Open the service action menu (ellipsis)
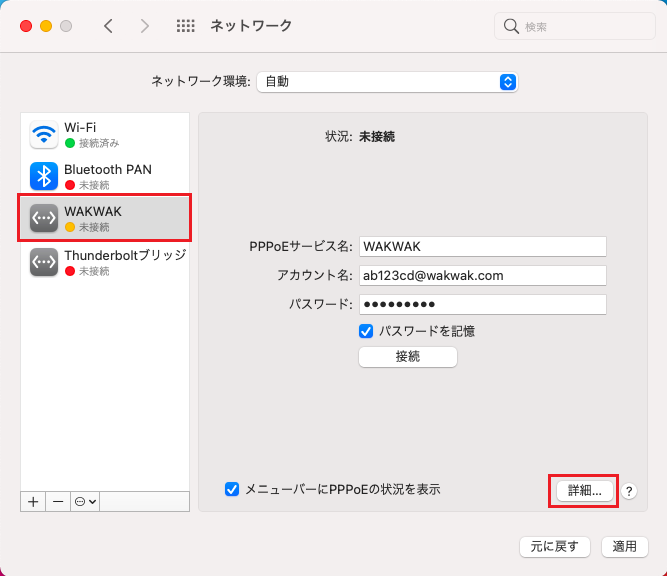667x576 pixels. pos(85,502)
